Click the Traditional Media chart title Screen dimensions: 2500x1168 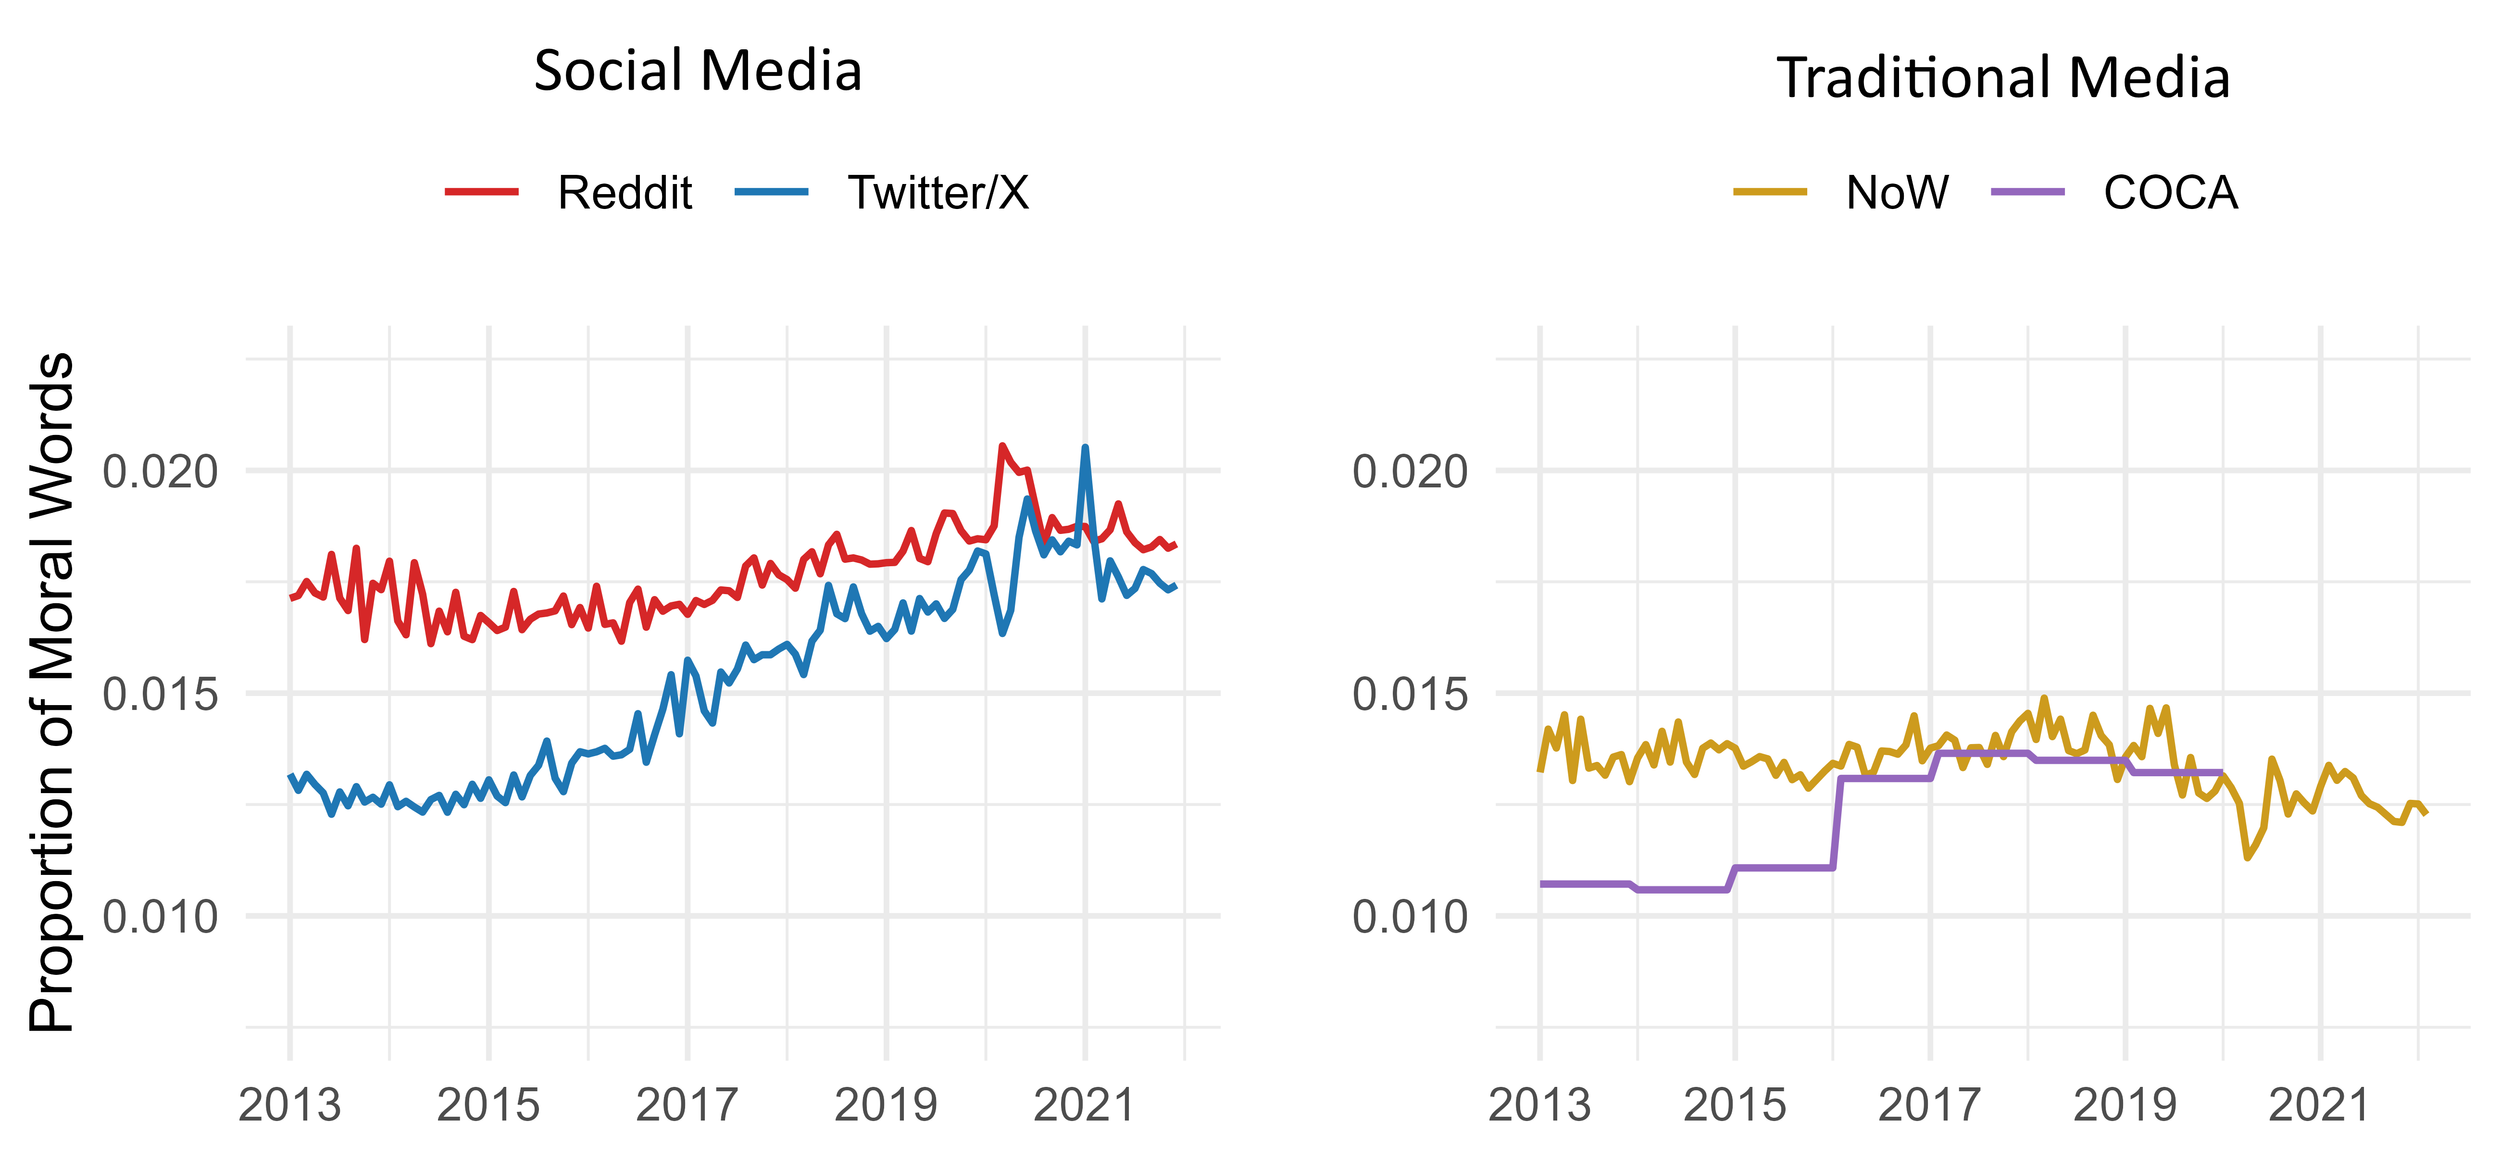pyautogui.click(x=2003, y=78)
